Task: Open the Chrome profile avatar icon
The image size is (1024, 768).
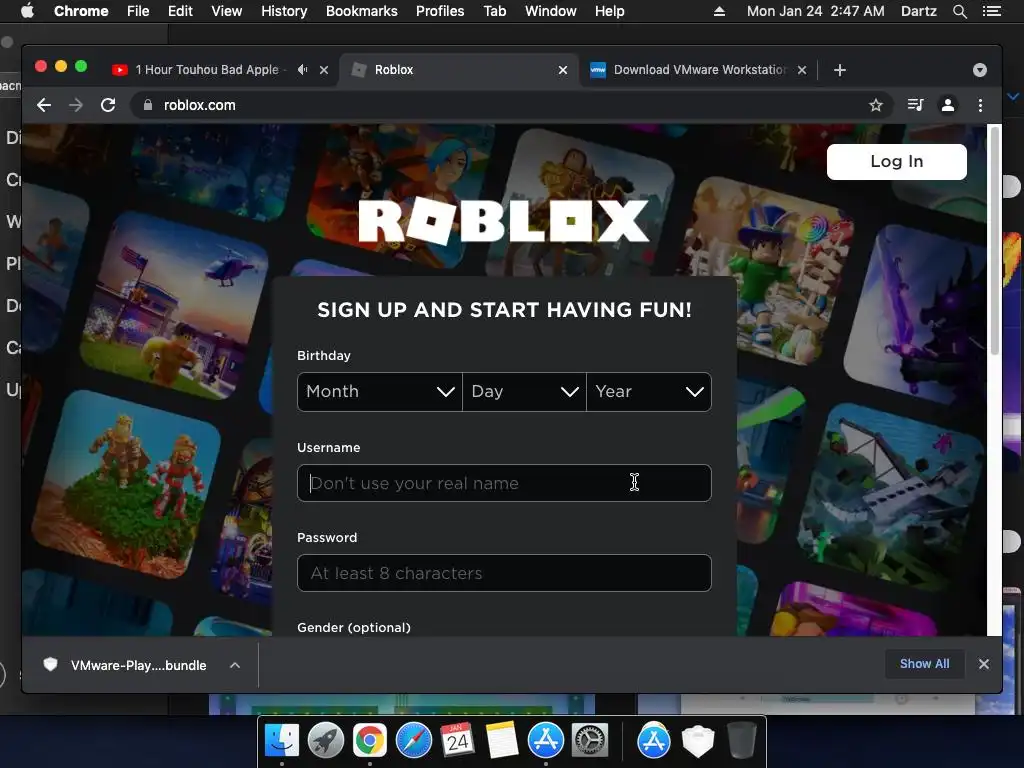Action: [x=948, y=105]
